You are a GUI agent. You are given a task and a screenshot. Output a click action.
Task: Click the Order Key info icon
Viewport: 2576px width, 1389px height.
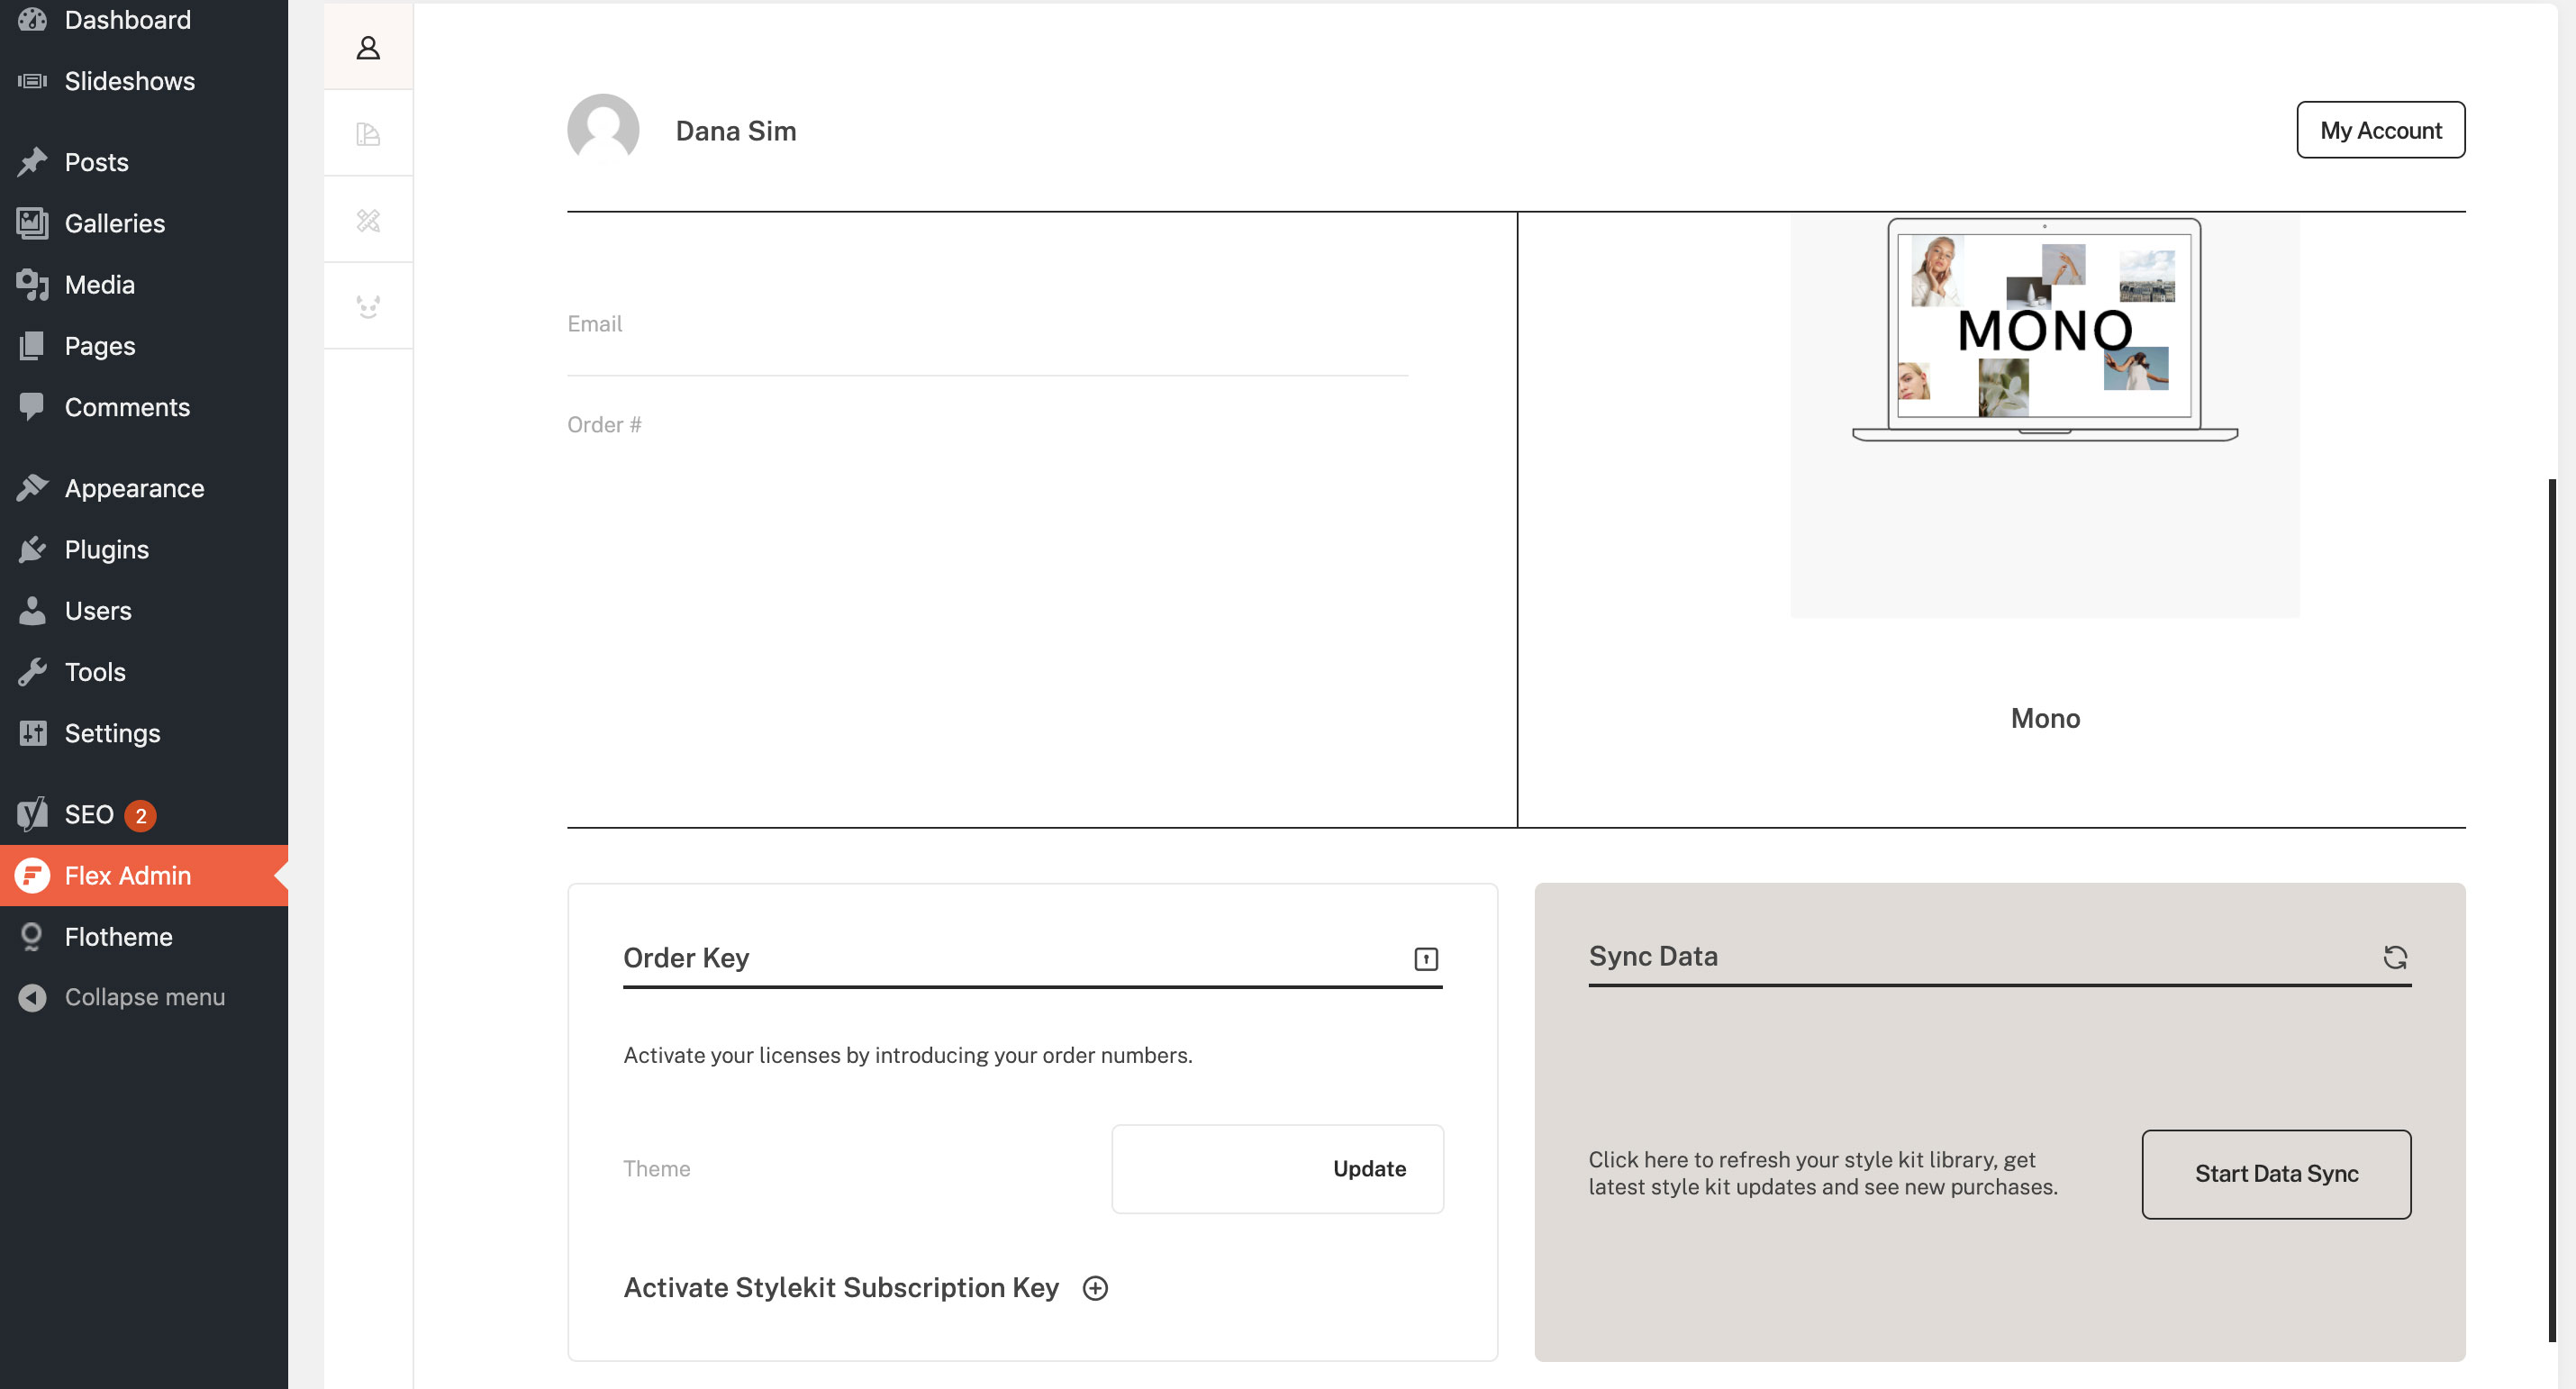click(x=1425, y=958)
